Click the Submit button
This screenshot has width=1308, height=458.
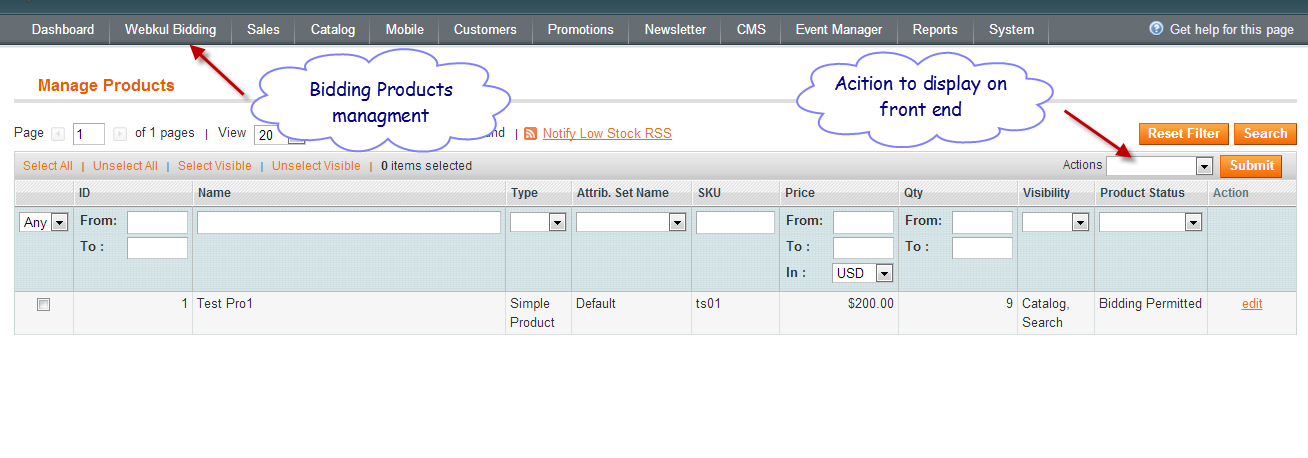(1251, 166)
